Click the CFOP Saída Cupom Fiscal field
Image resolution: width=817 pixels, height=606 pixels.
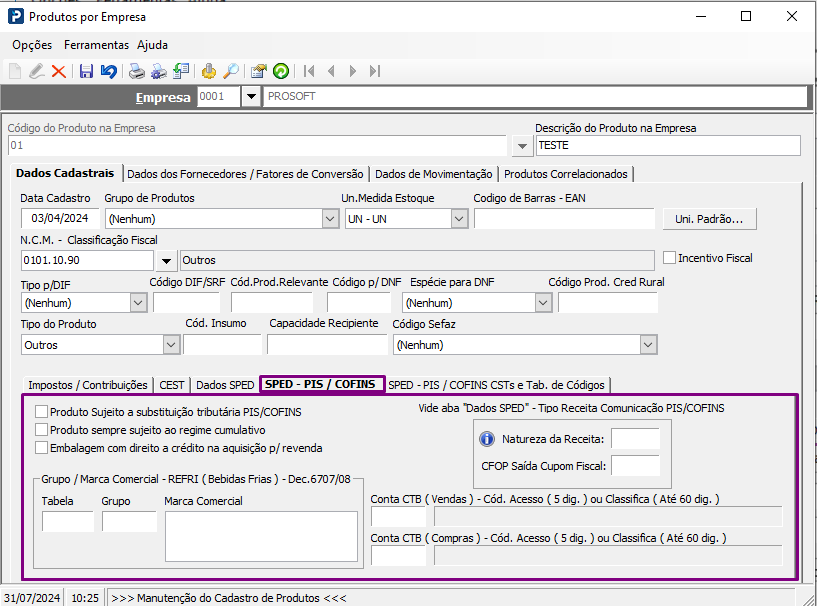(636, 465)
